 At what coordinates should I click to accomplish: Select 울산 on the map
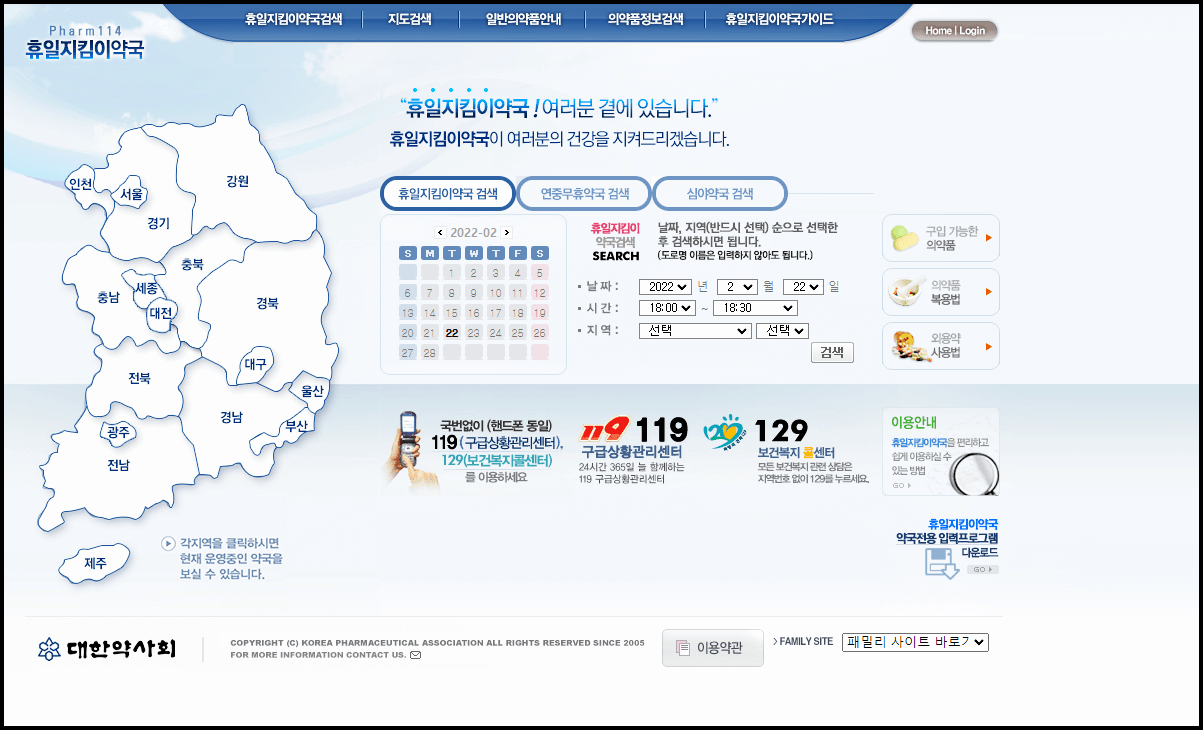[x=313, y=391]
